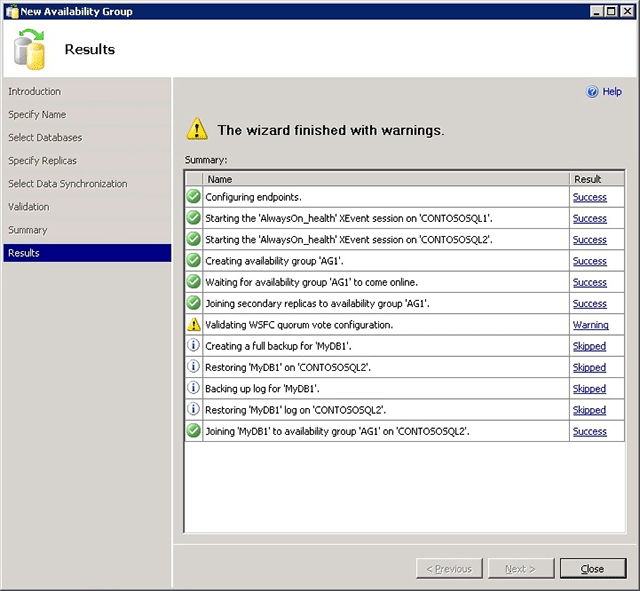
Task: Open Success link for Configuring endpoints
Action: tap(590, 197)
